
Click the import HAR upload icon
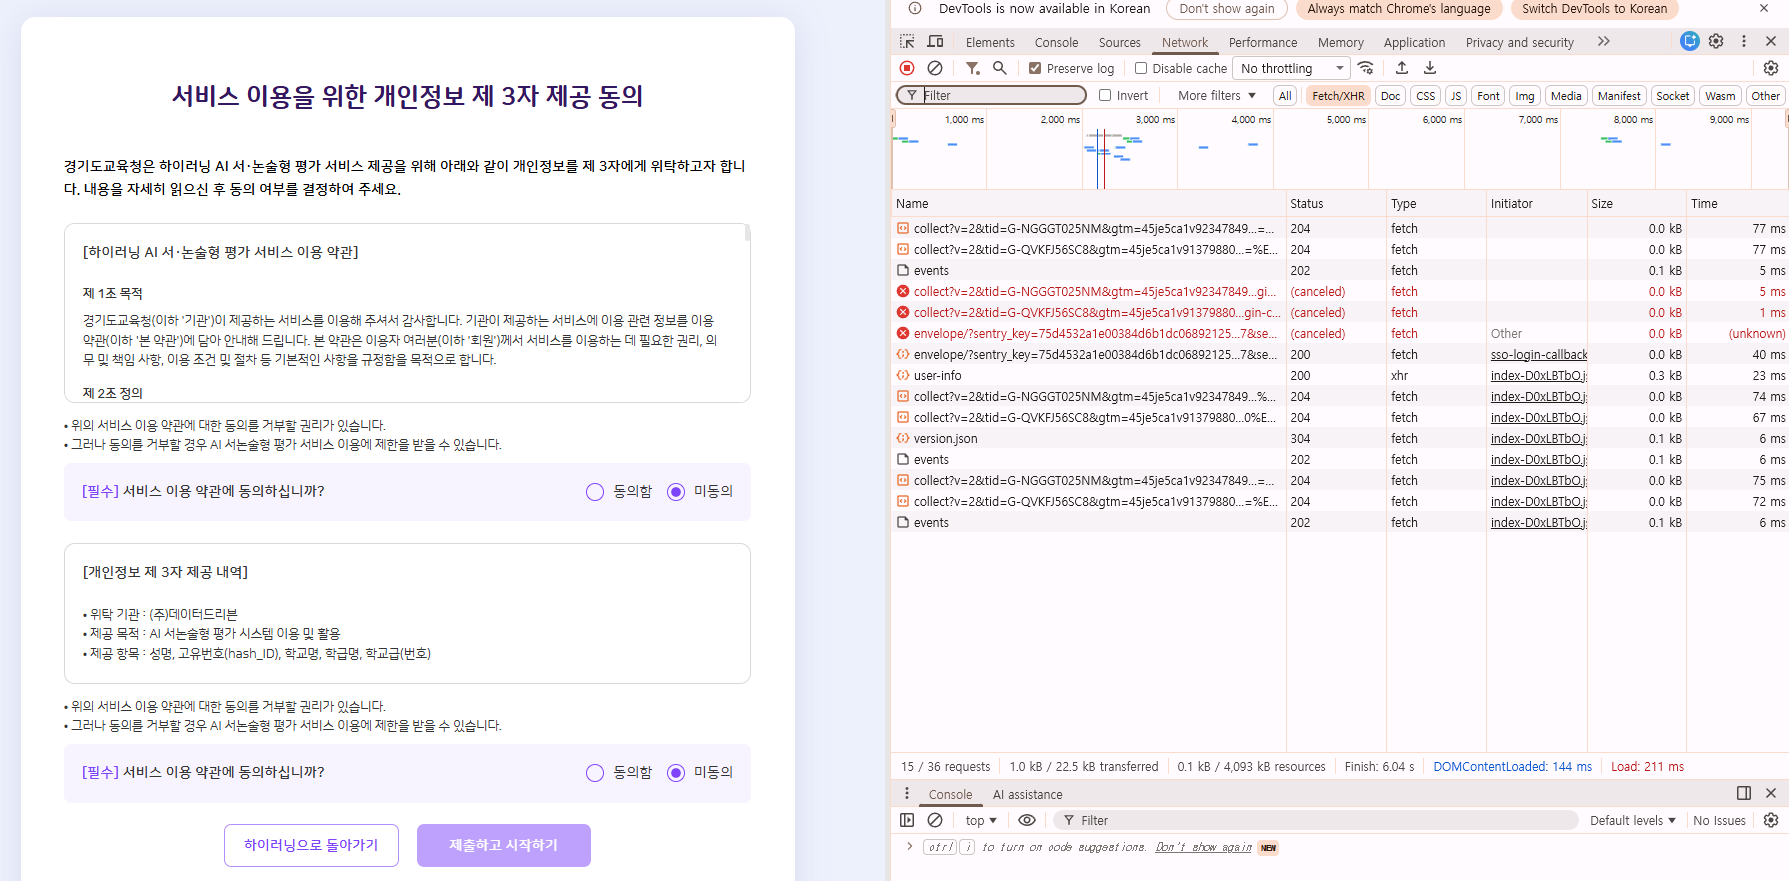(1402, 68)
